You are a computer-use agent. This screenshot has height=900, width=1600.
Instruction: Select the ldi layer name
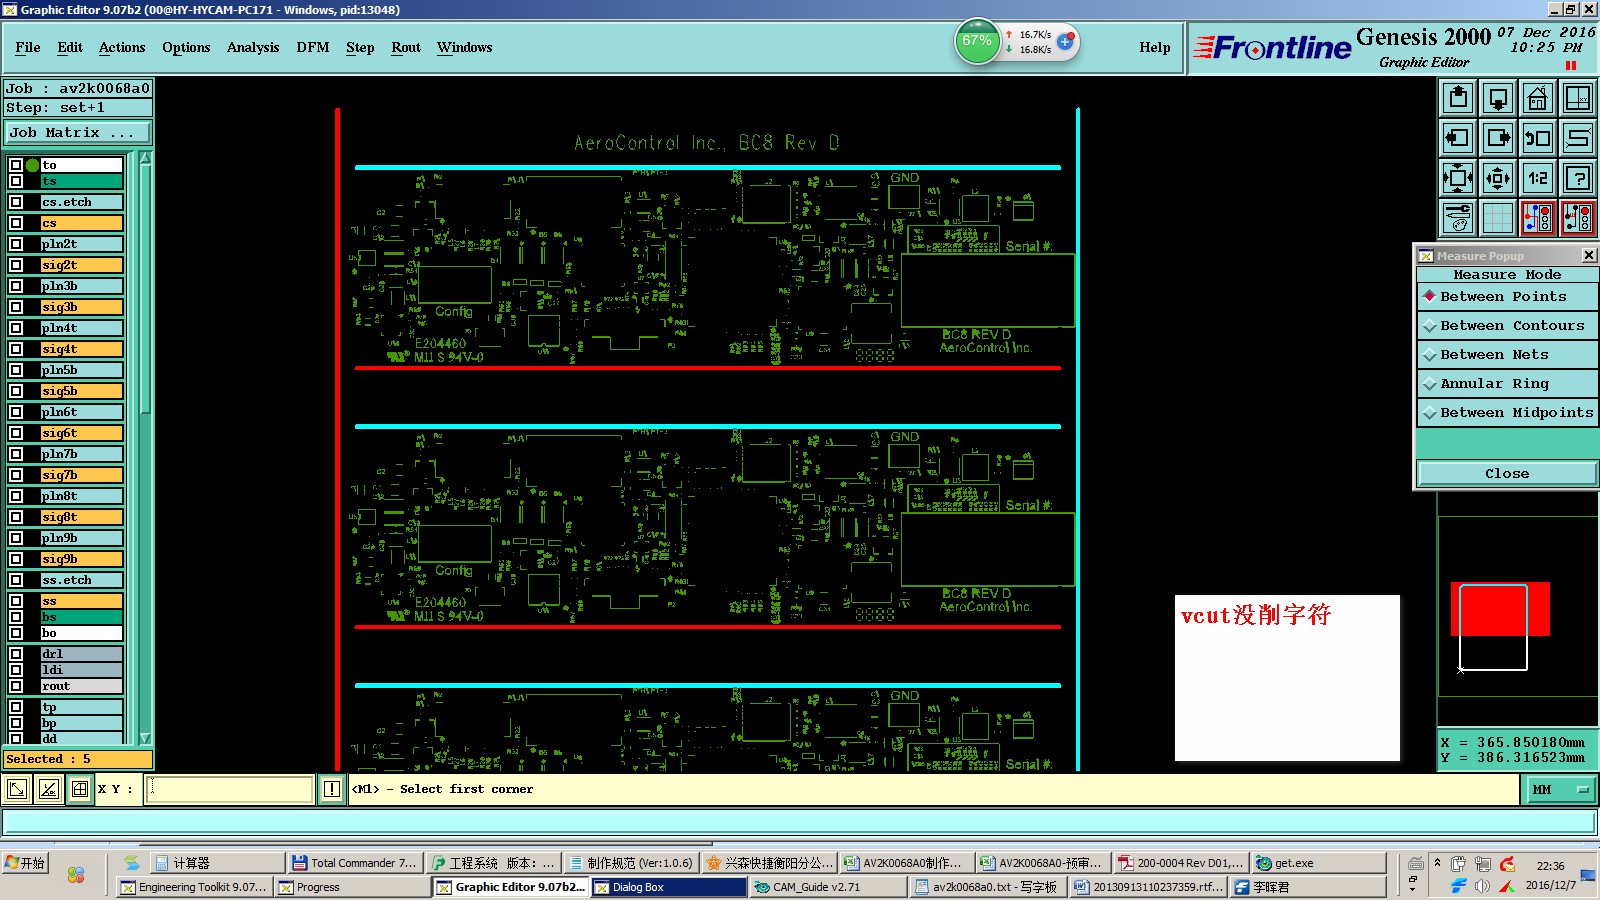[81, 670]
